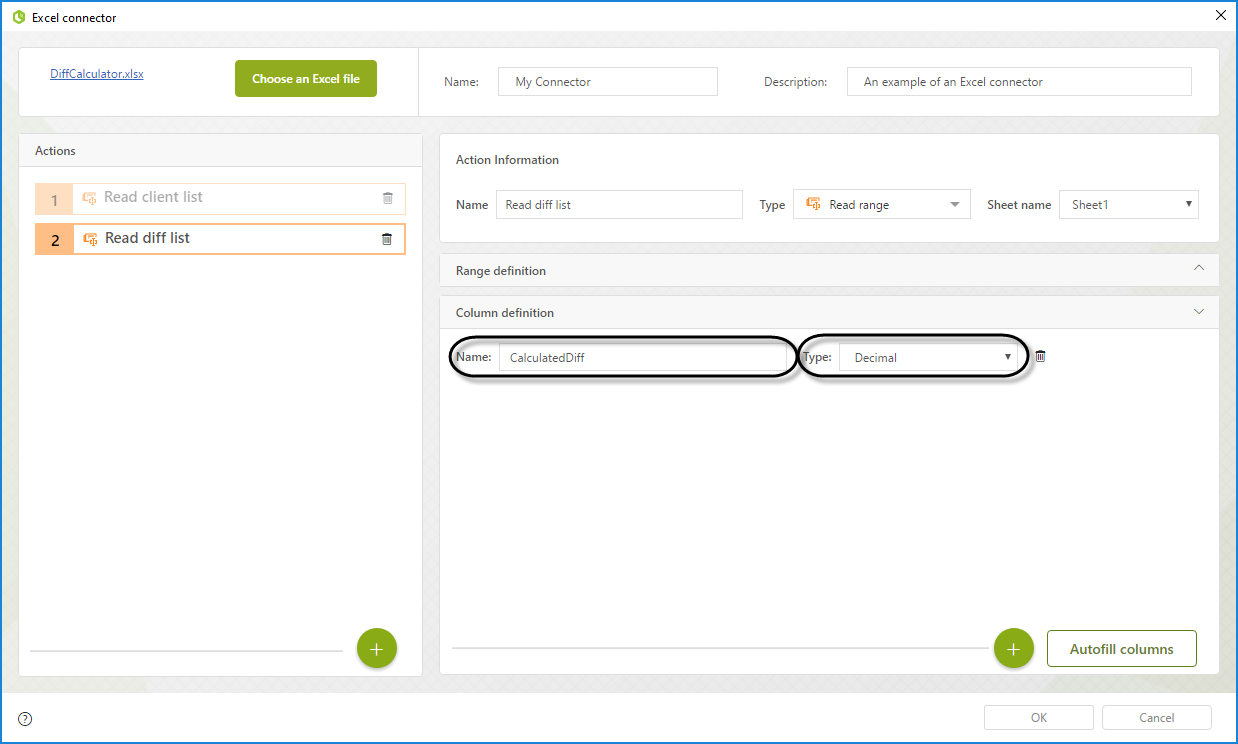Screen dimensions: 1238x744
Task: Click the Read diff list action icon
Action: pos(90,239)
